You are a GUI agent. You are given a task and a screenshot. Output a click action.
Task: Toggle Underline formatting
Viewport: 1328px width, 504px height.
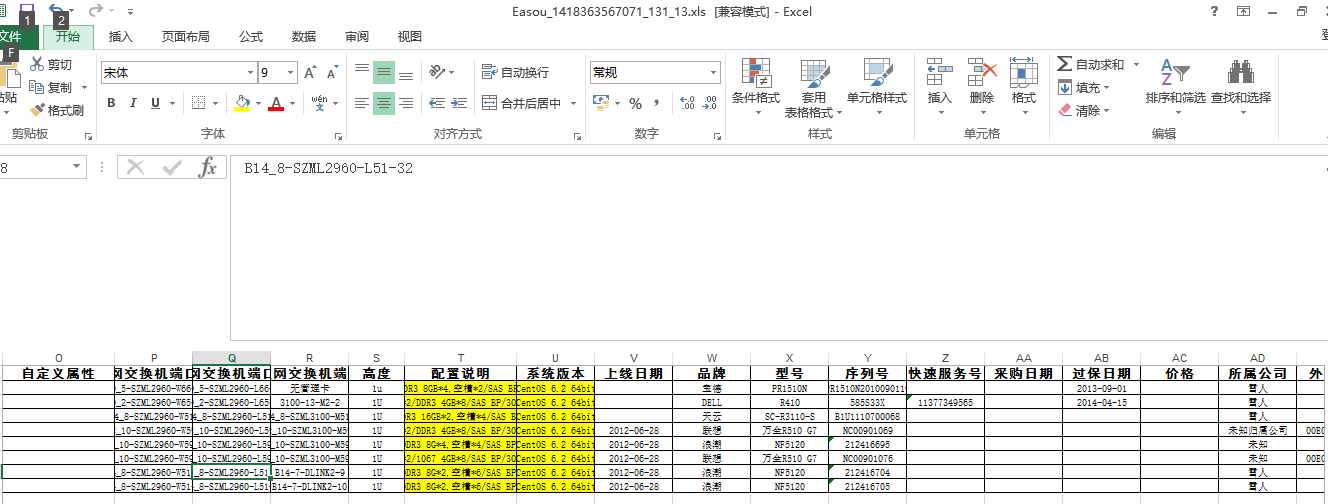point(155,103)
